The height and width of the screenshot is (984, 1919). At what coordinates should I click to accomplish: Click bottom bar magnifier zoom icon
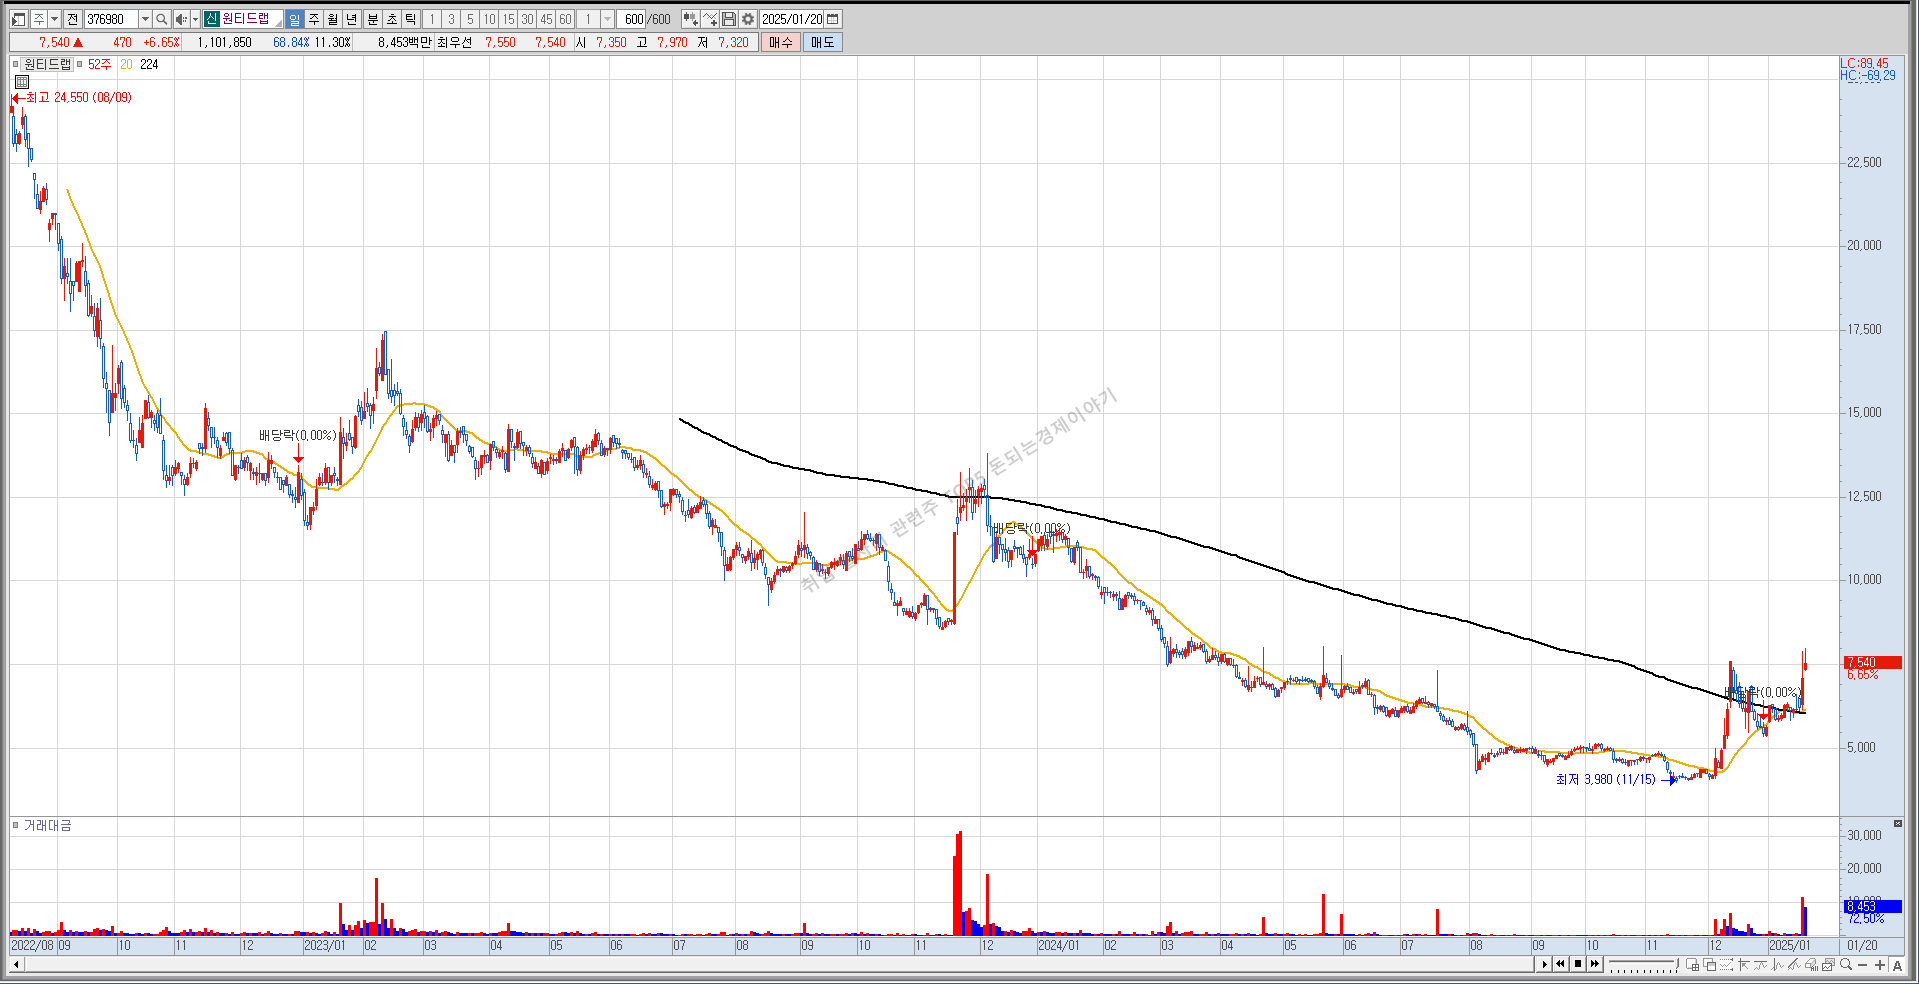(1846, 964)
